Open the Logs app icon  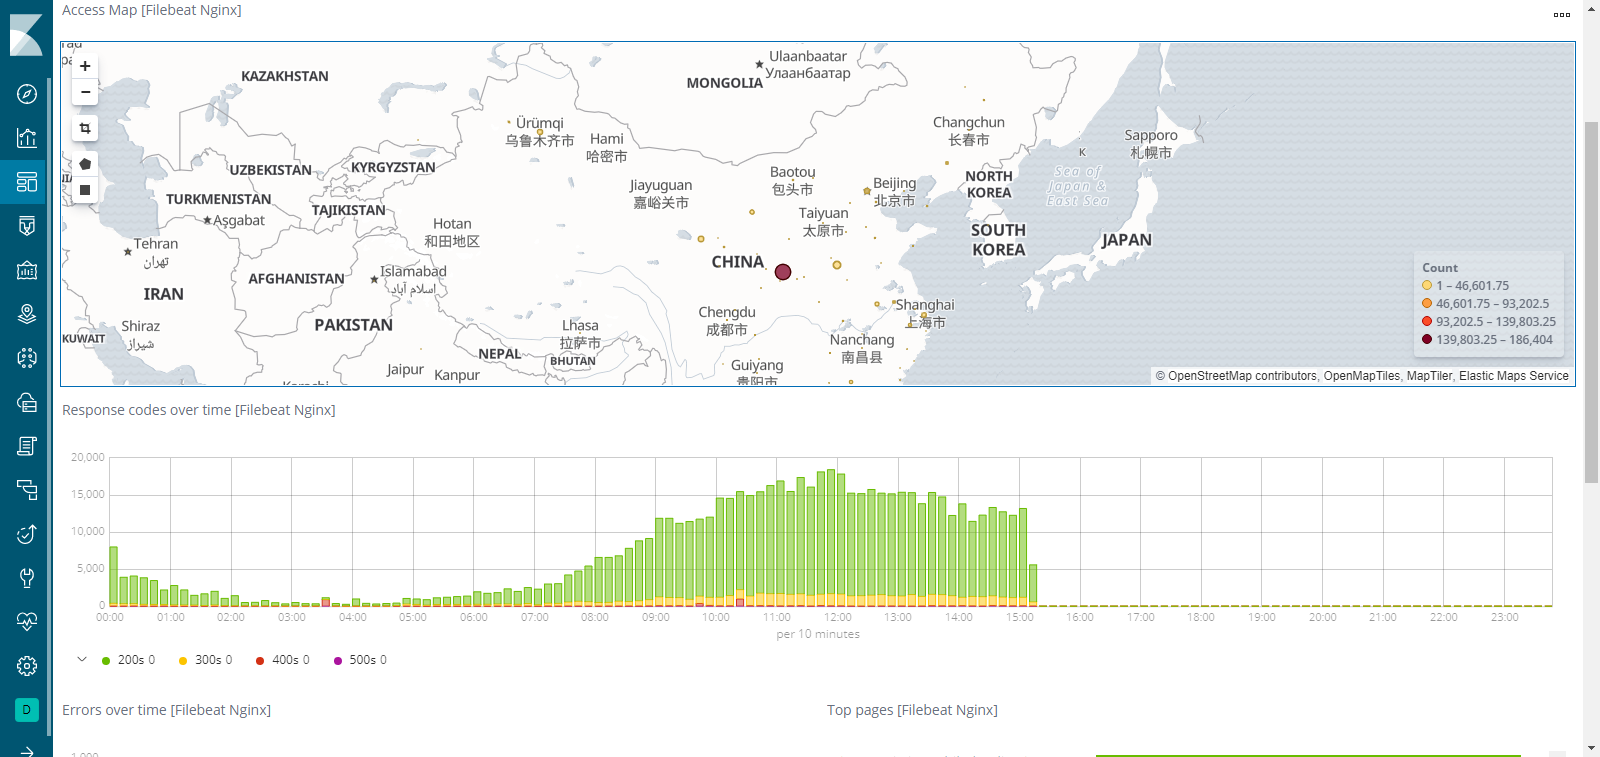[x=27, y=446]
